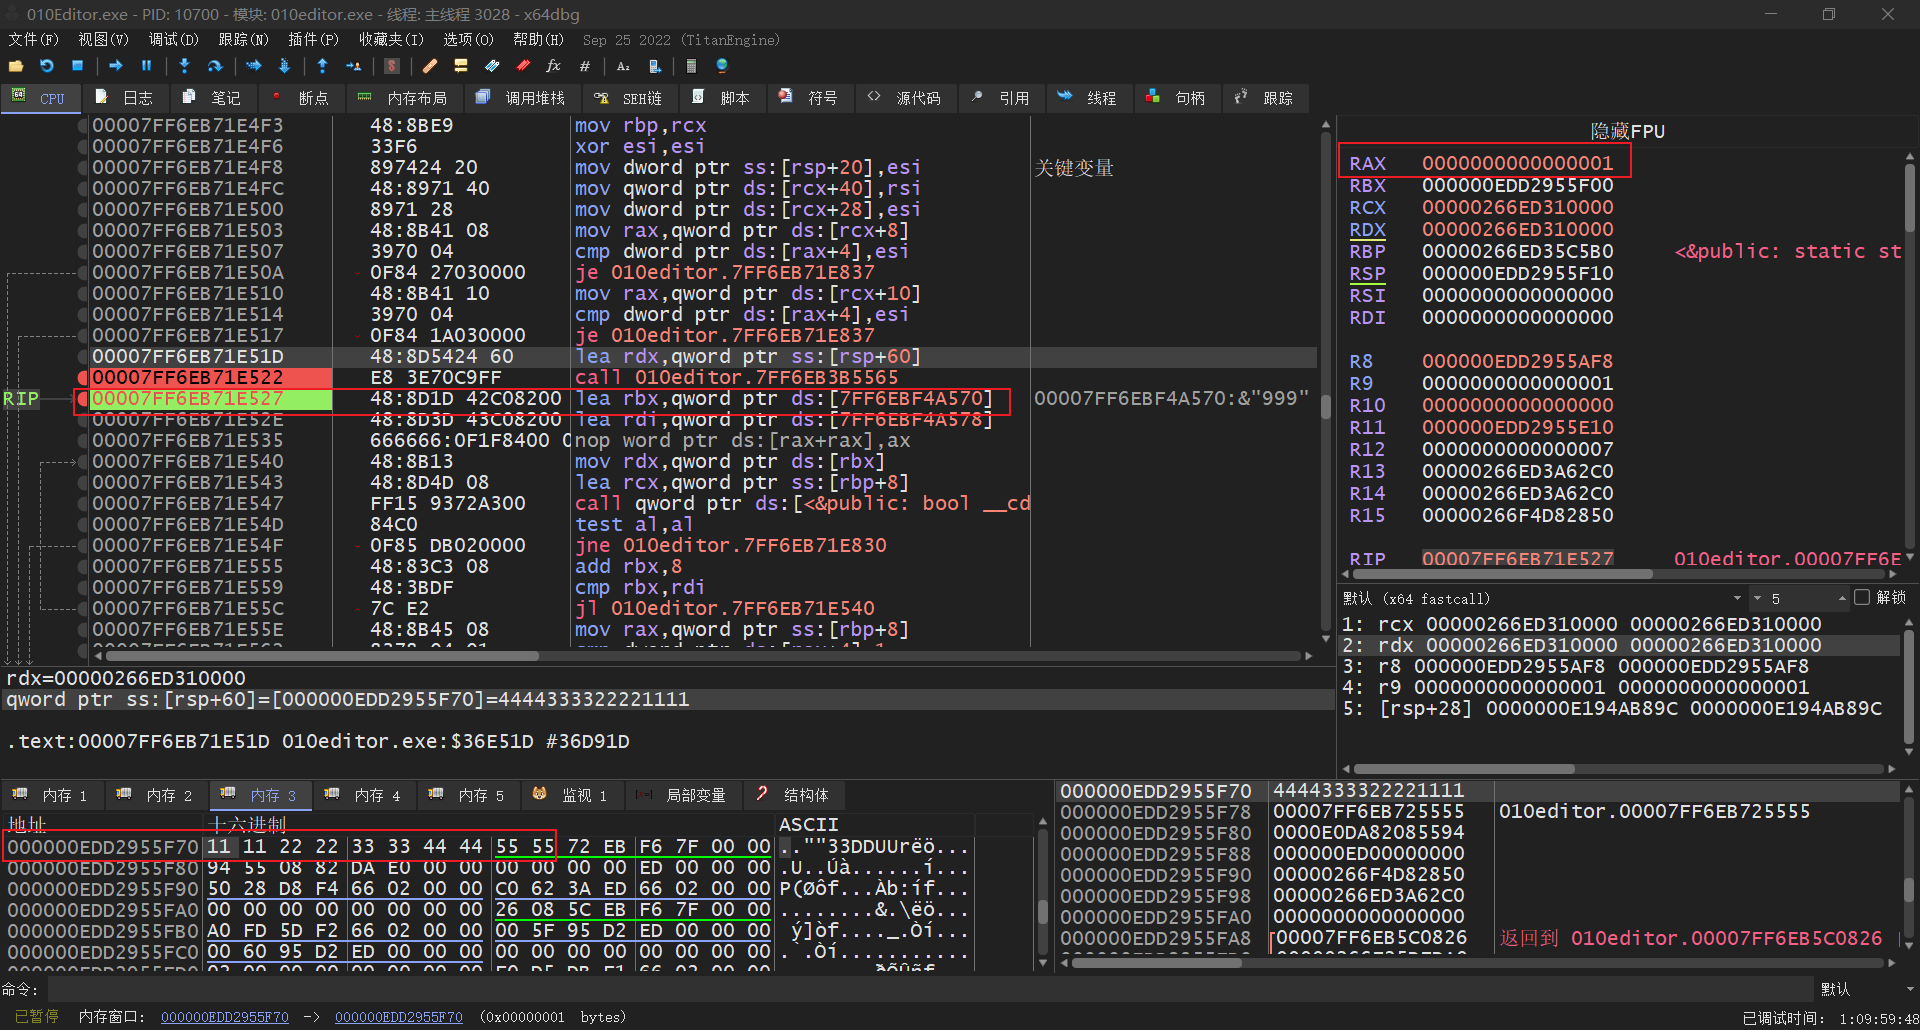Pause execution with the pause icon
Image resolution: width=1920 pixels, height=1030 pixels.
point(146,66)
